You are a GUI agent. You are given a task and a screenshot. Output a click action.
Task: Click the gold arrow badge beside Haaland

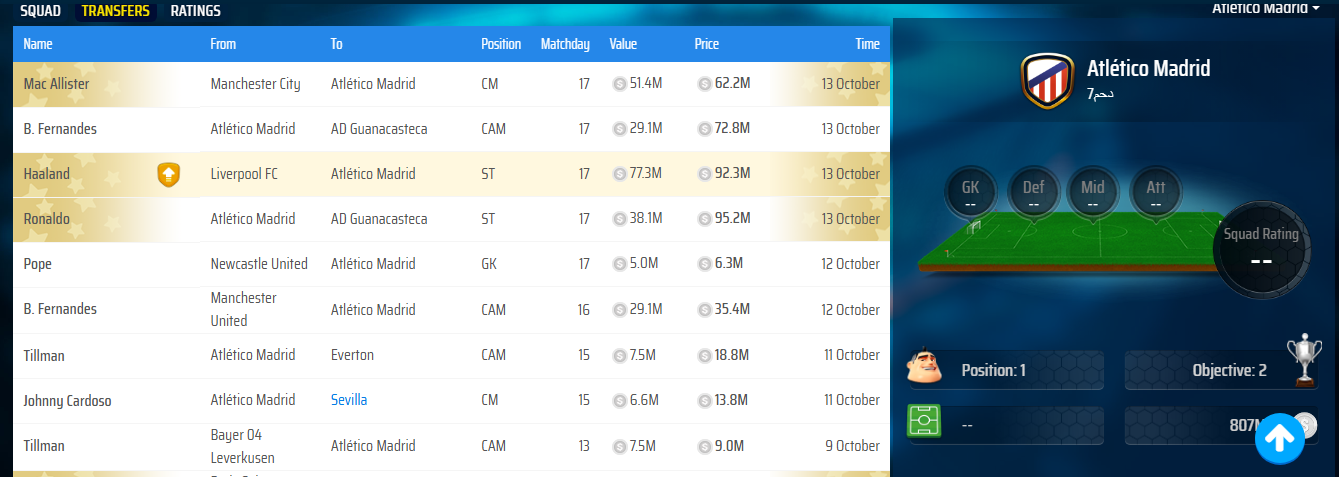(169, 174)
